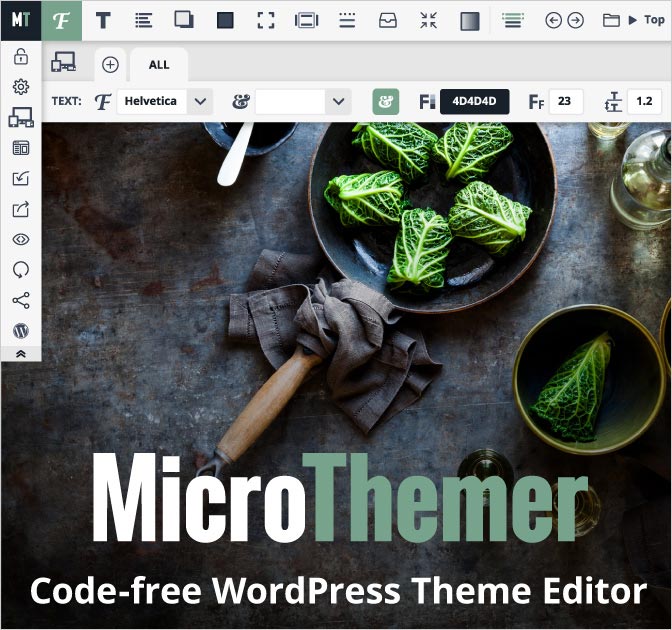Image resolution: width=672 pixels, height=630 pixels.
Task: Add a new media query tab
Action: (110, 65)
